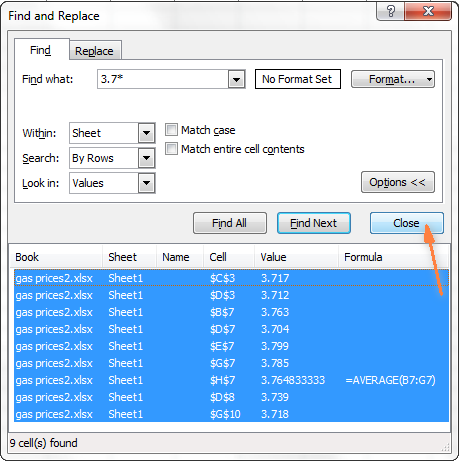
Task: Open the Search dropdown set to By Rows
Action: [x=112, y=158]
